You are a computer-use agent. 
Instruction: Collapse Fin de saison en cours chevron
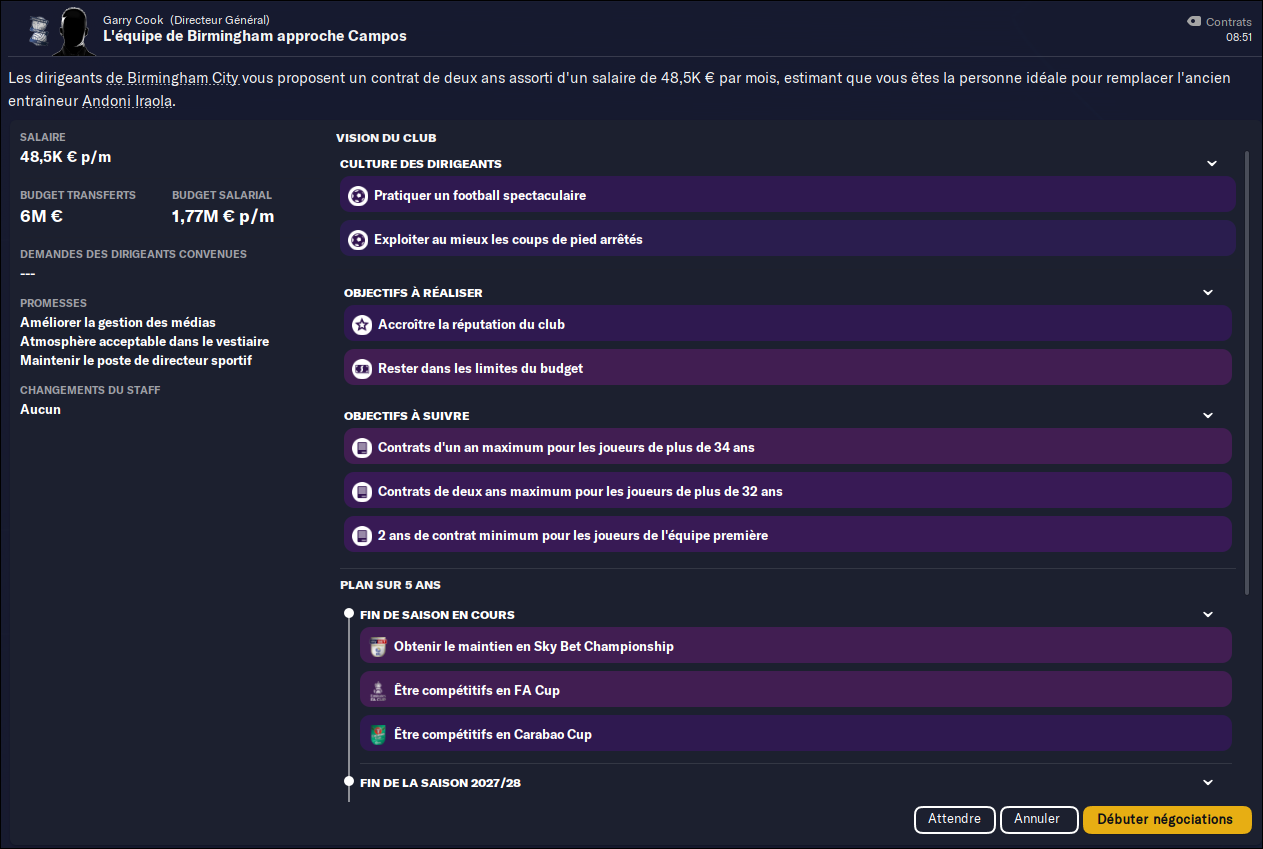[1208, 615]
